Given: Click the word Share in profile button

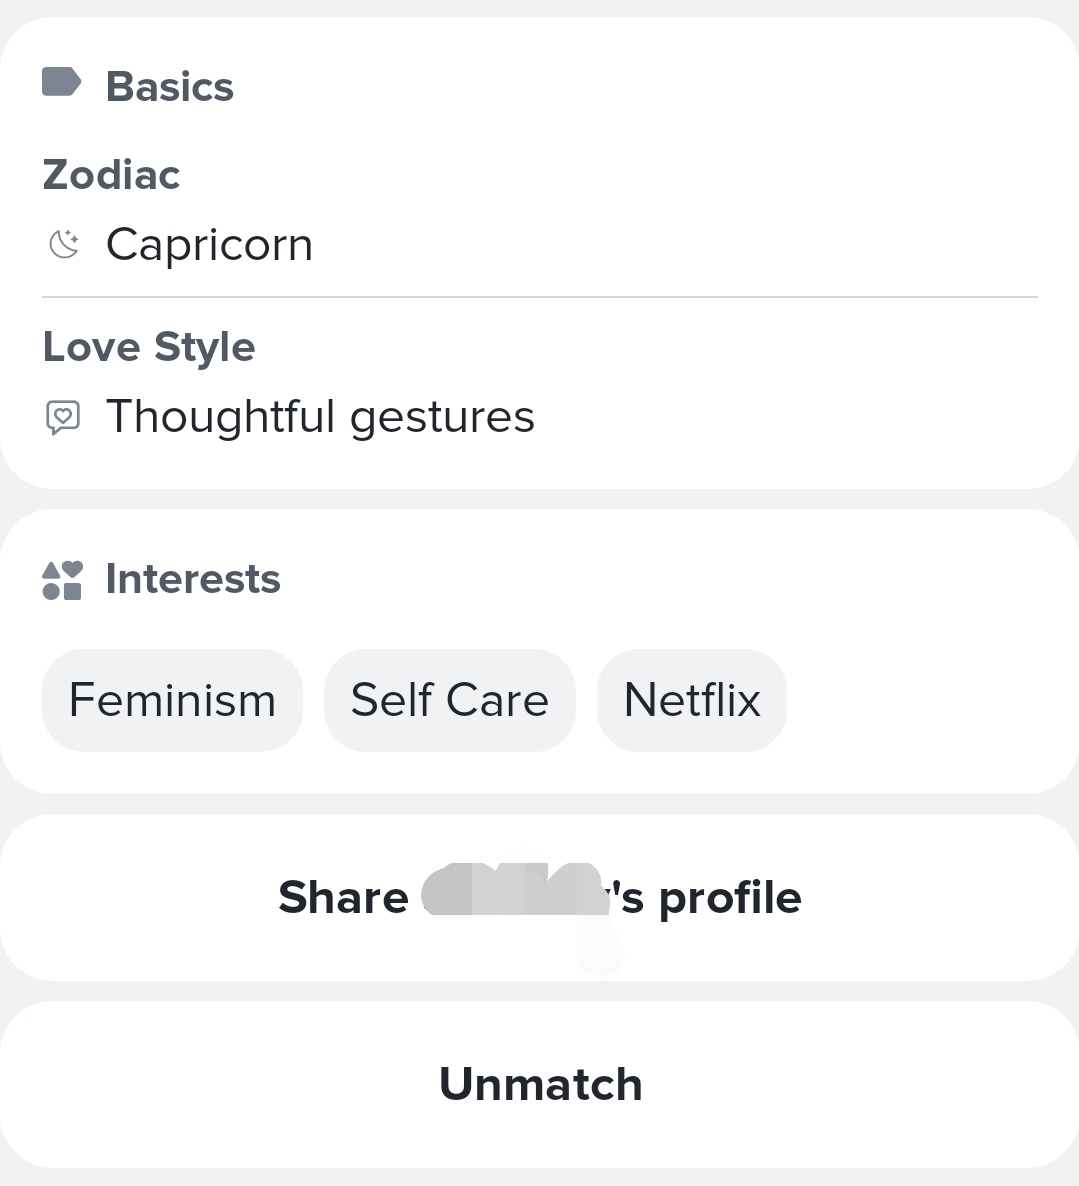Looking at the screenshot, I should point(343,898).
